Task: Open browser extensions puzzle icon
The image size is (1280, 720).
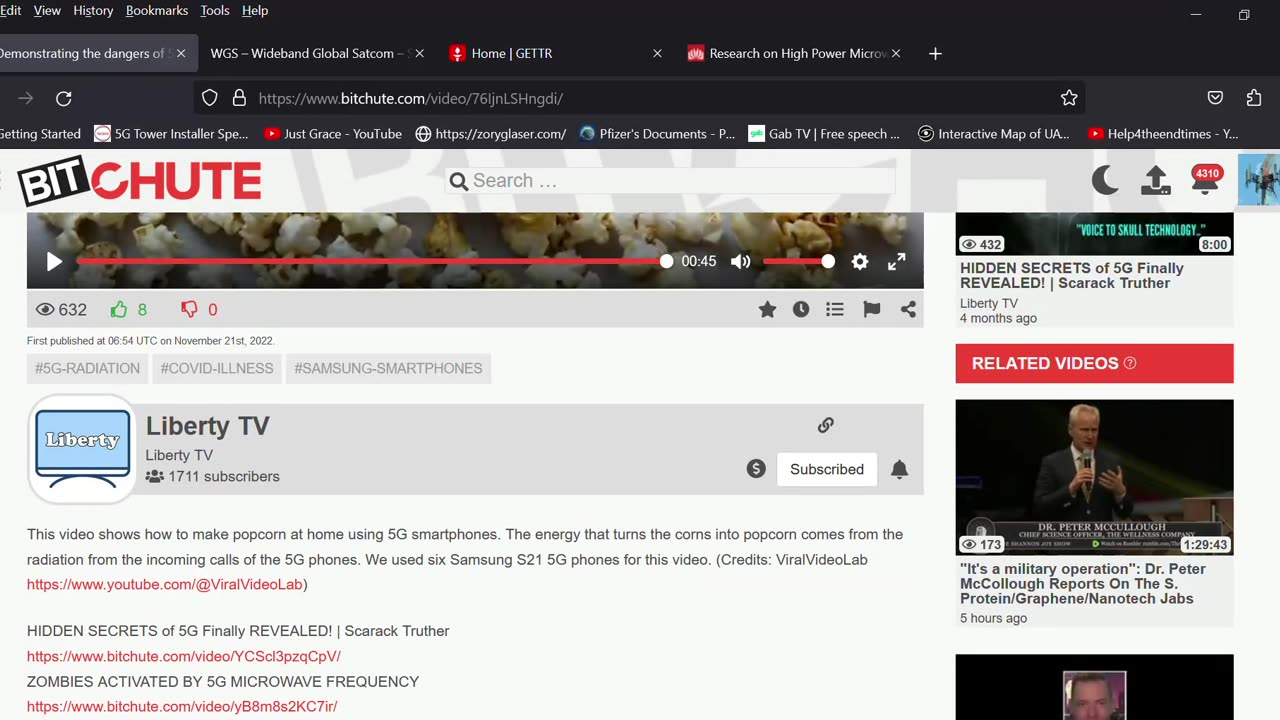Action: click(x=1254, y=98)
